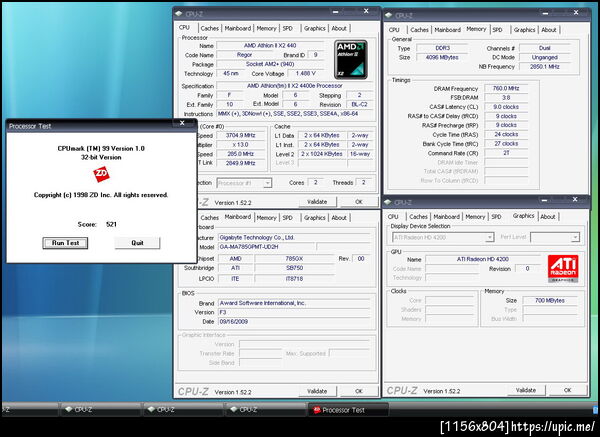Image resolution: width=600 pixels, height=437 pixels.
Task: Open Caches tab in the graphics window
Action: click(418, 217)
